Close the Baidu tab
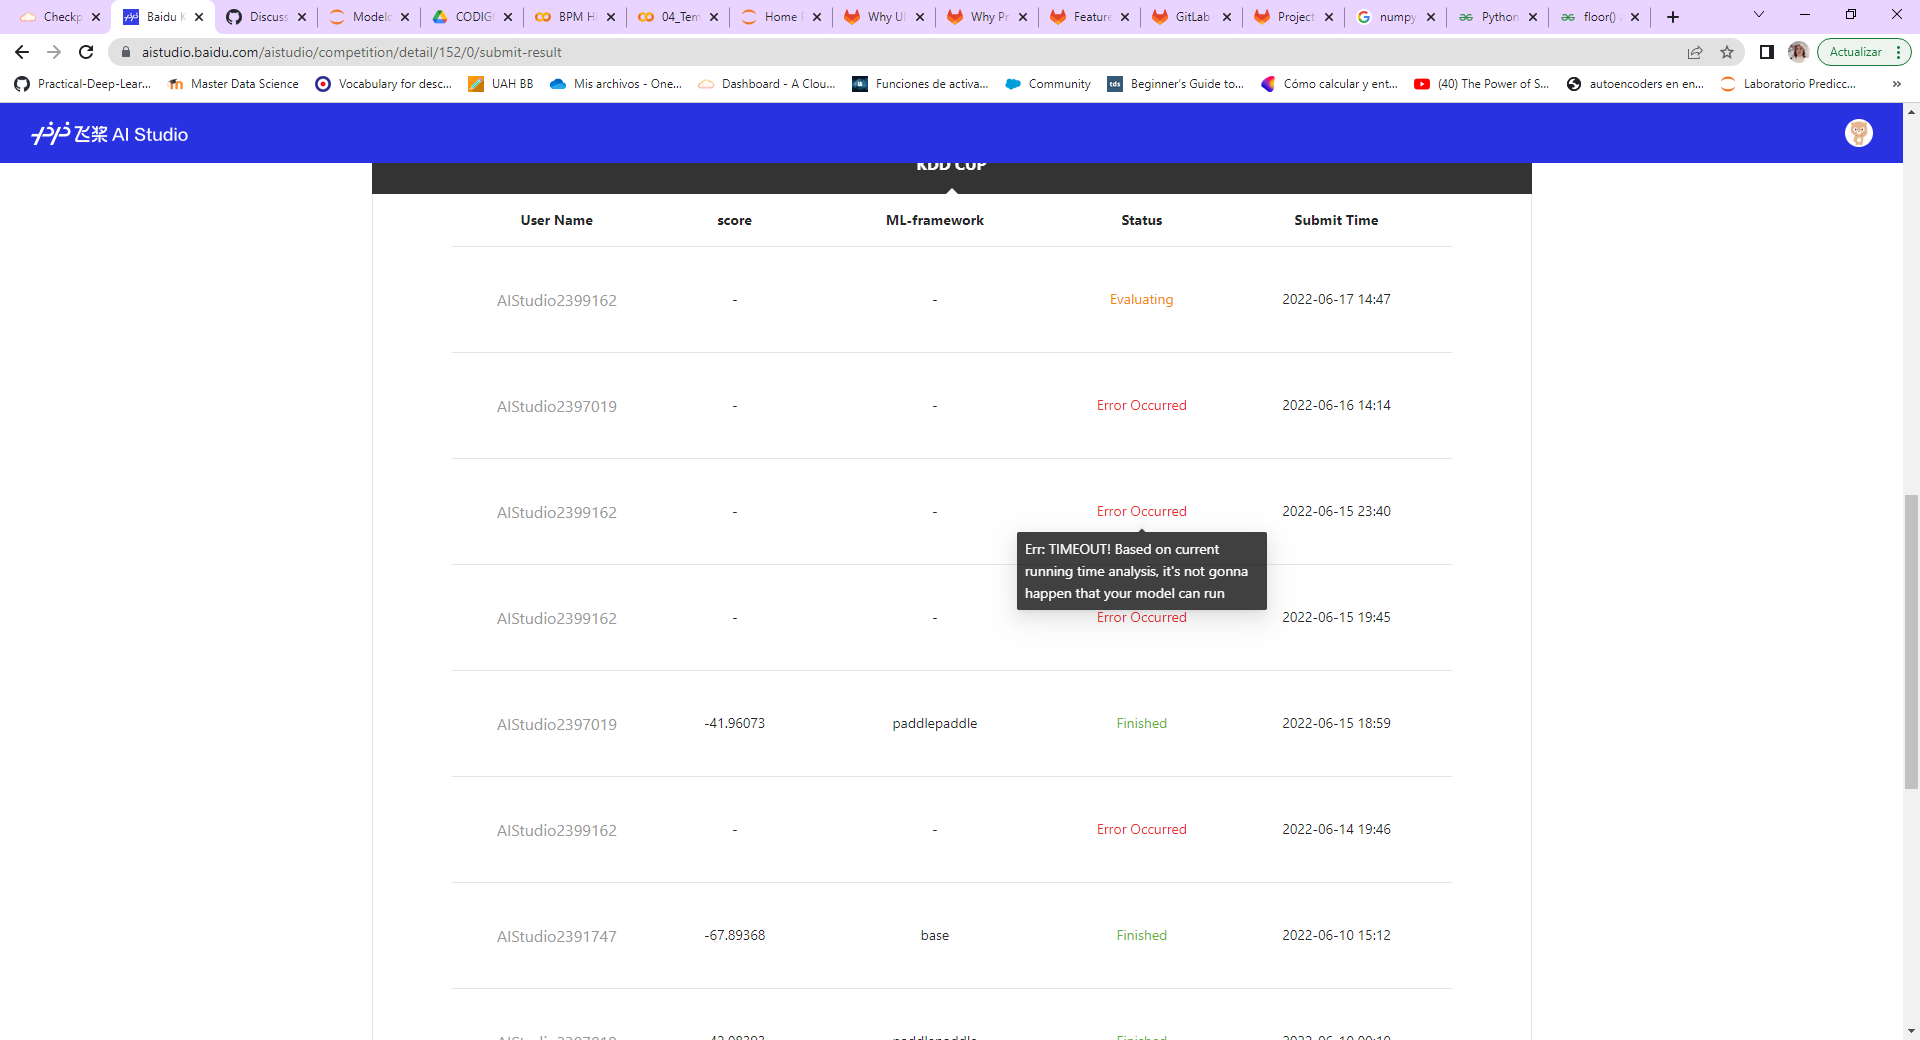Image resolution: width=1920 pixels, height=1040 pixels. (x=199, y=17)
